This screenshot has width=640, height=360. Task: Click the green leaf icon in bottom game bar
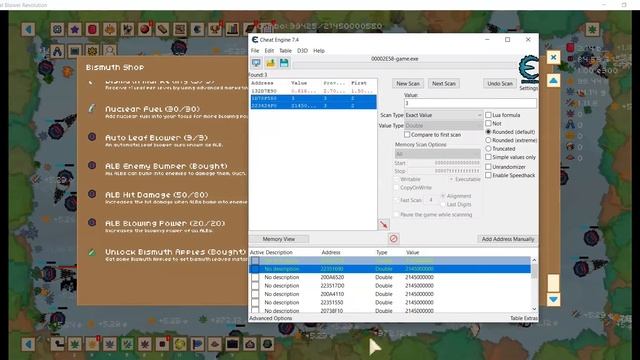click(x=75, y=344)
